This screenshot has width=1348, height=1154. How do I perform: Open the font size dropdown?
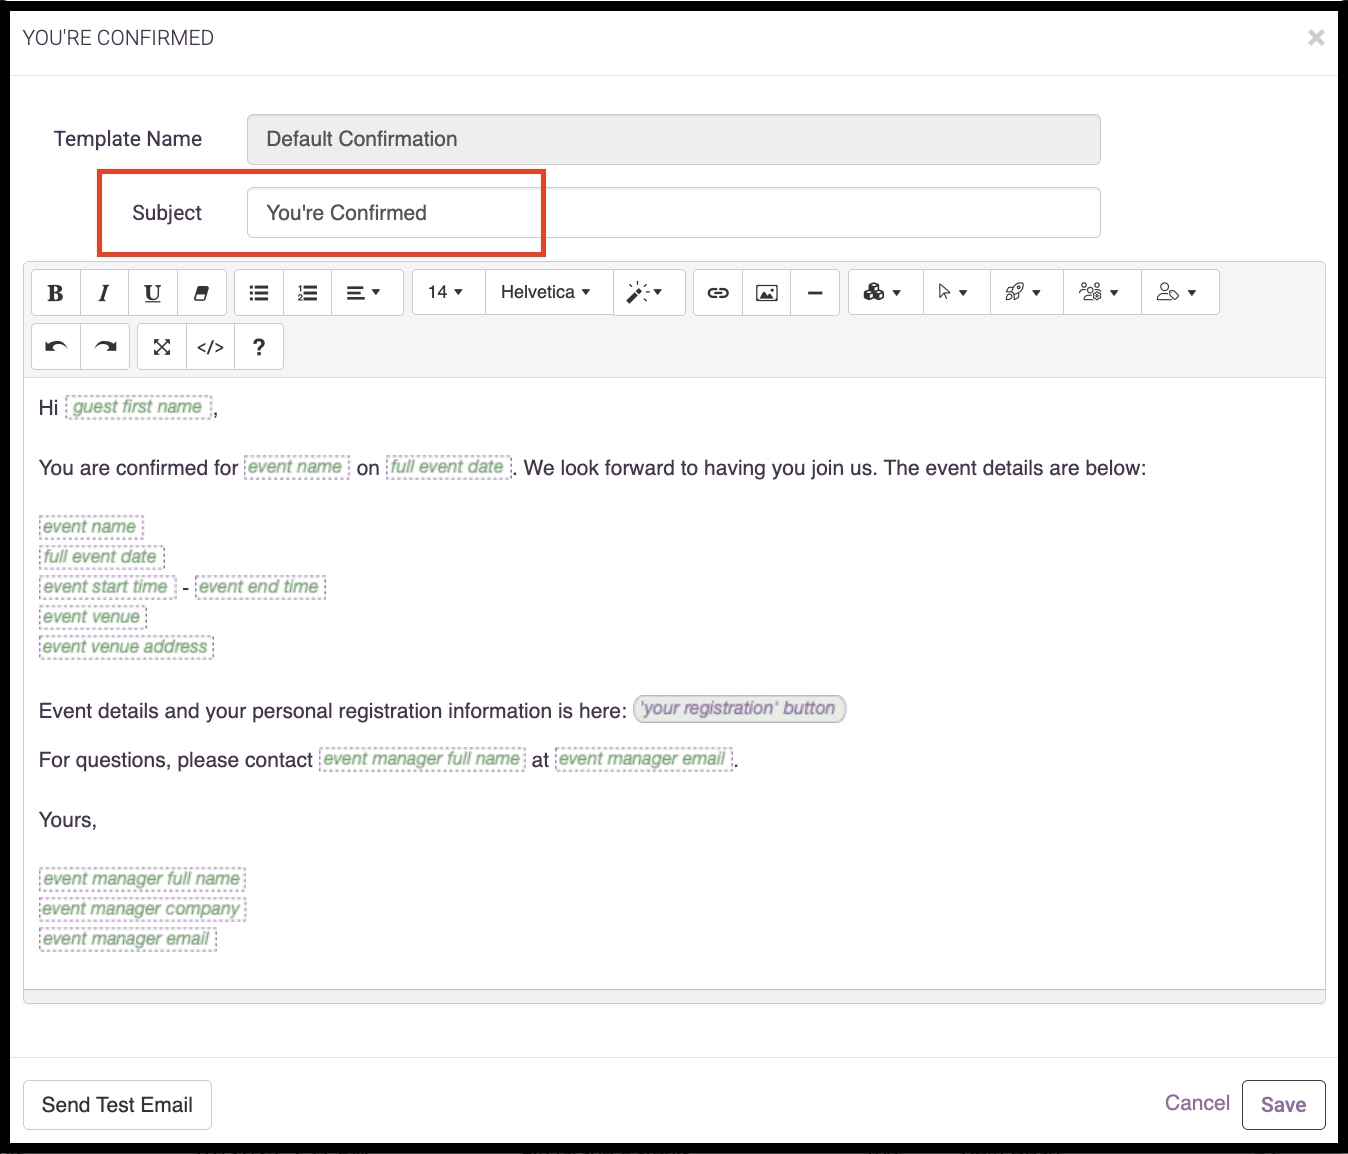coord(447,292)
